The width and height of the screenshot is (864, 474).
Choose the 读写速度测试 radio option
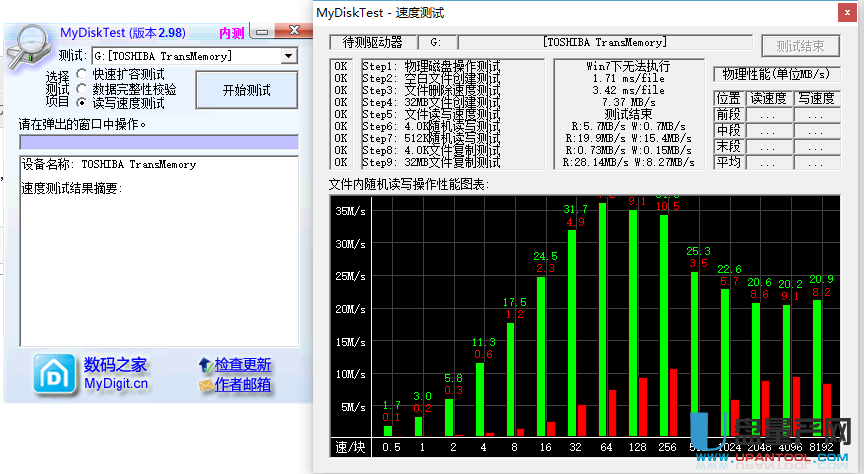tap(83, 103)
